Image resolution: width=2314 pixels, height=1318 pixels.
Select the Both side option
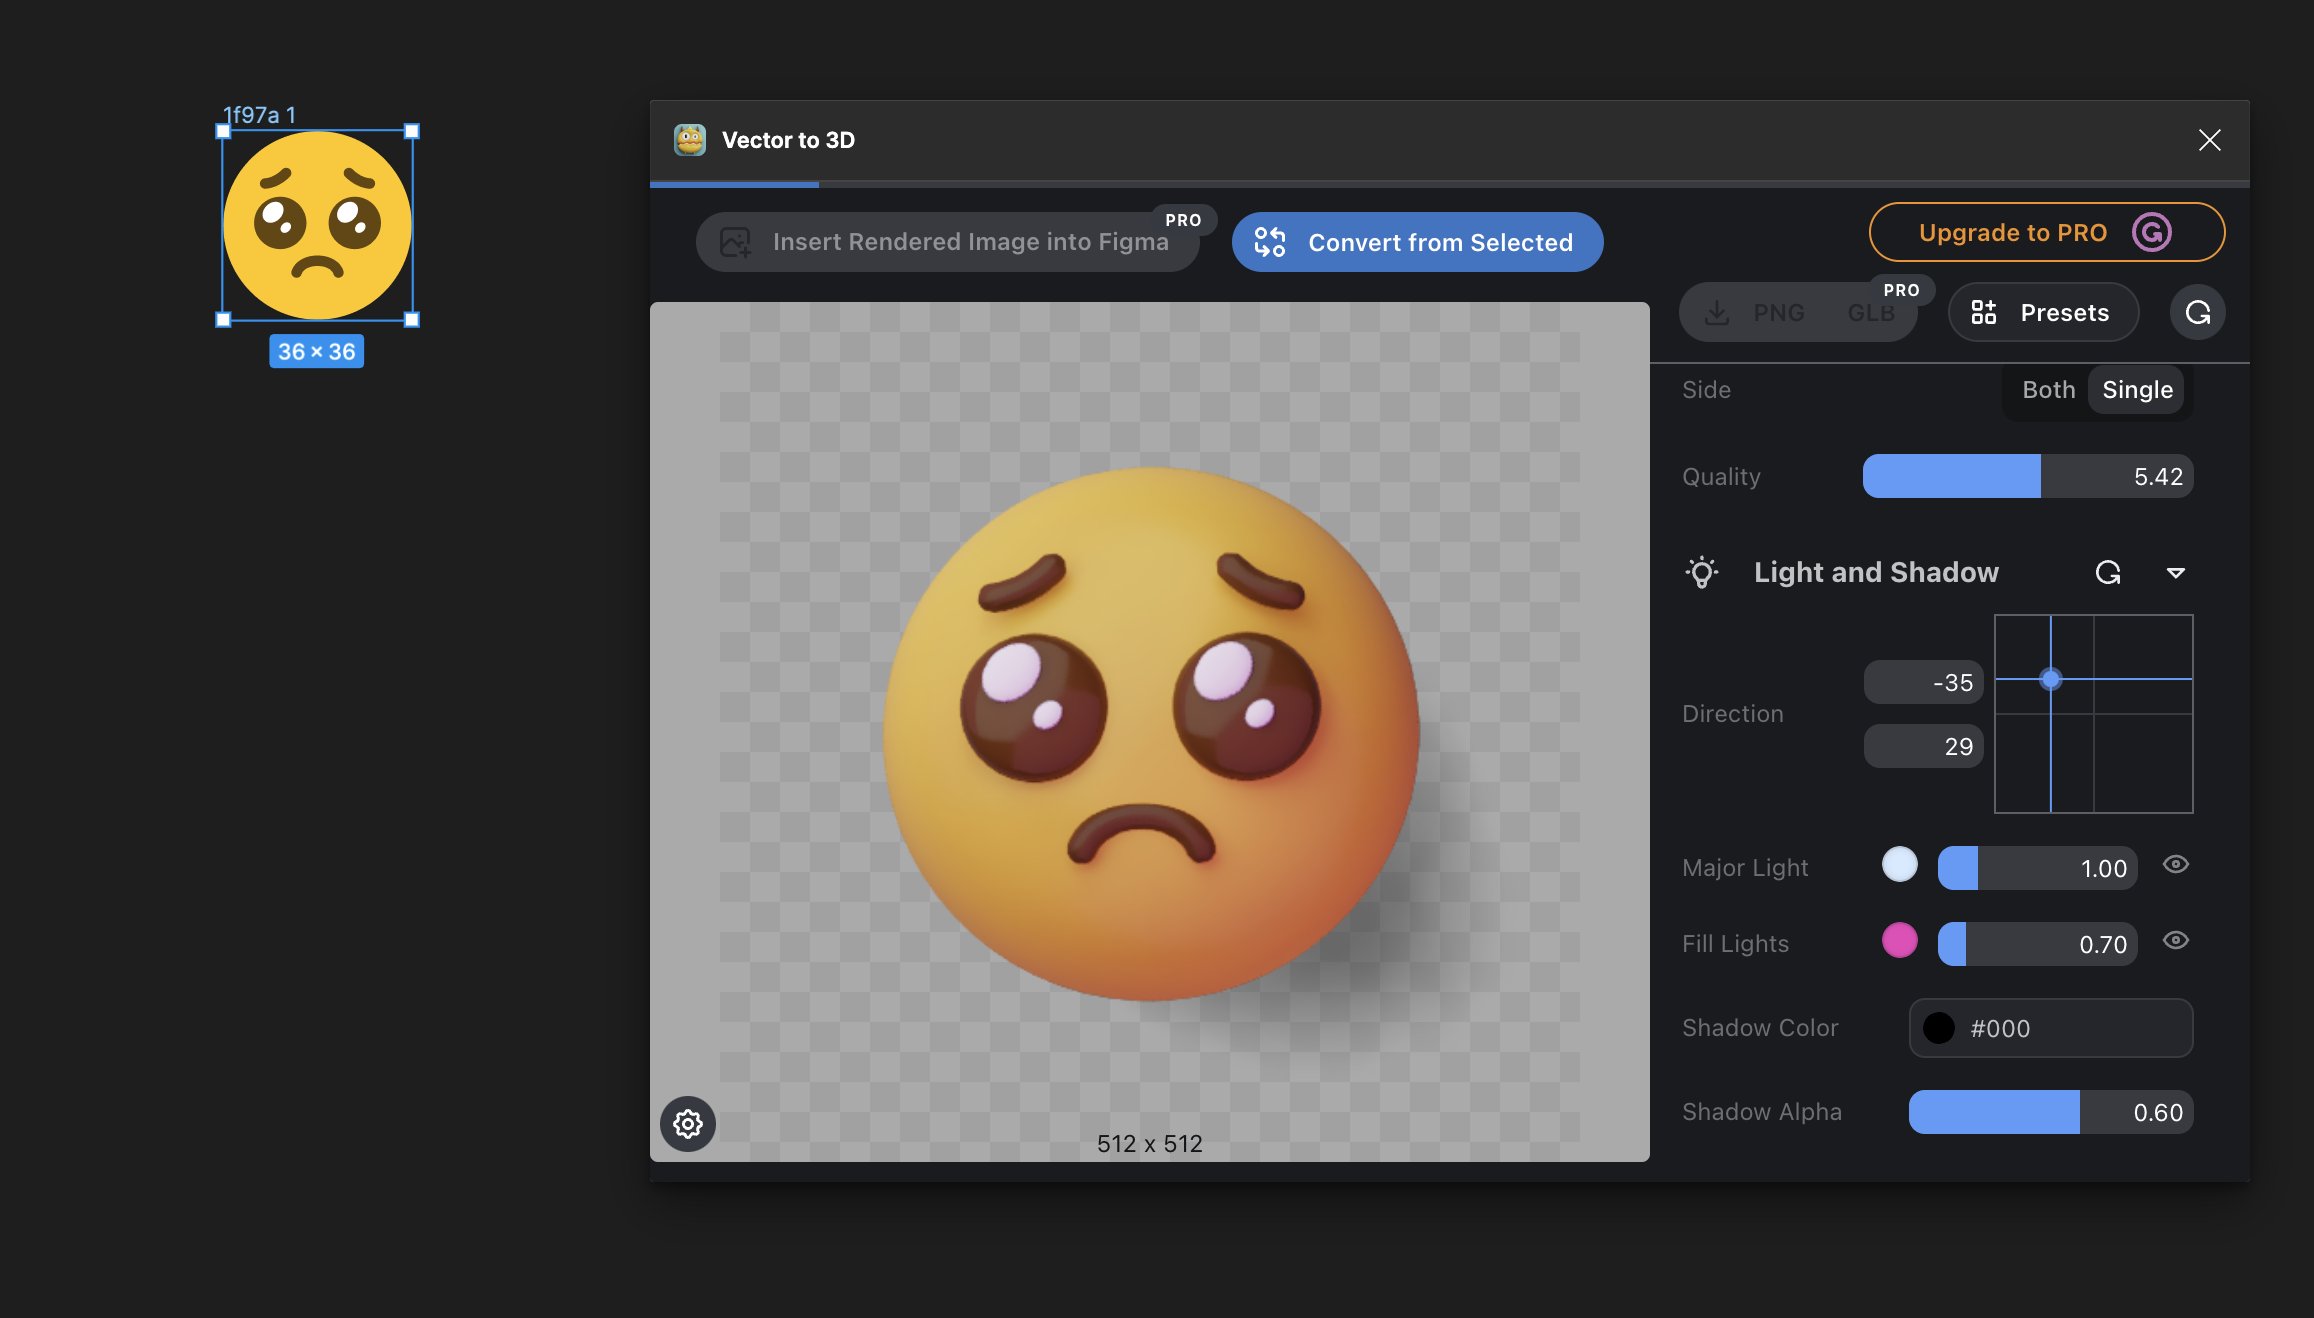tap(2048, 390)
